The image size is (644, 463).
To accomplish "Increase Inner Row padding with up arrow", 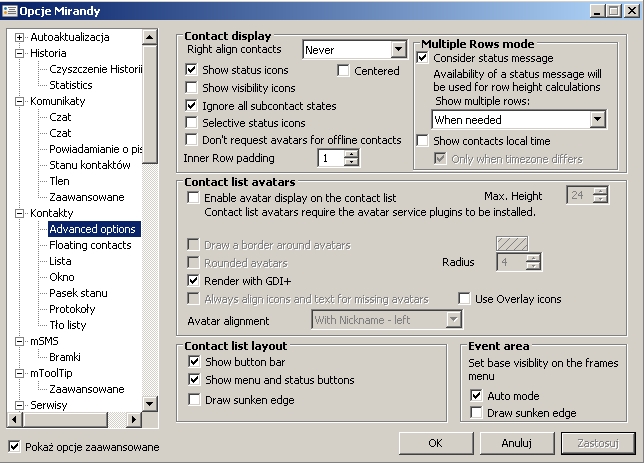I will pyautogui.click(x=351, y=154).
